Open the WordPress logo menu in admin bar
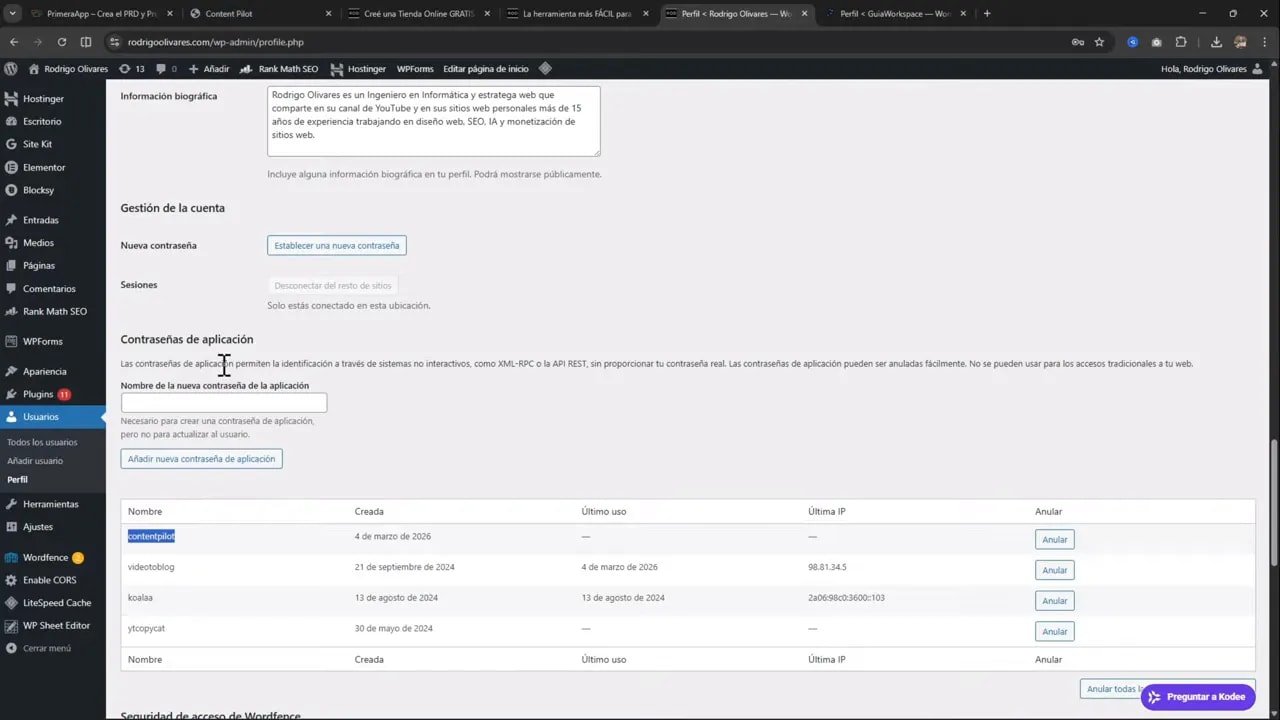Image resolution: width=1280 pixels, height=720 pixels. pos(10,68)
